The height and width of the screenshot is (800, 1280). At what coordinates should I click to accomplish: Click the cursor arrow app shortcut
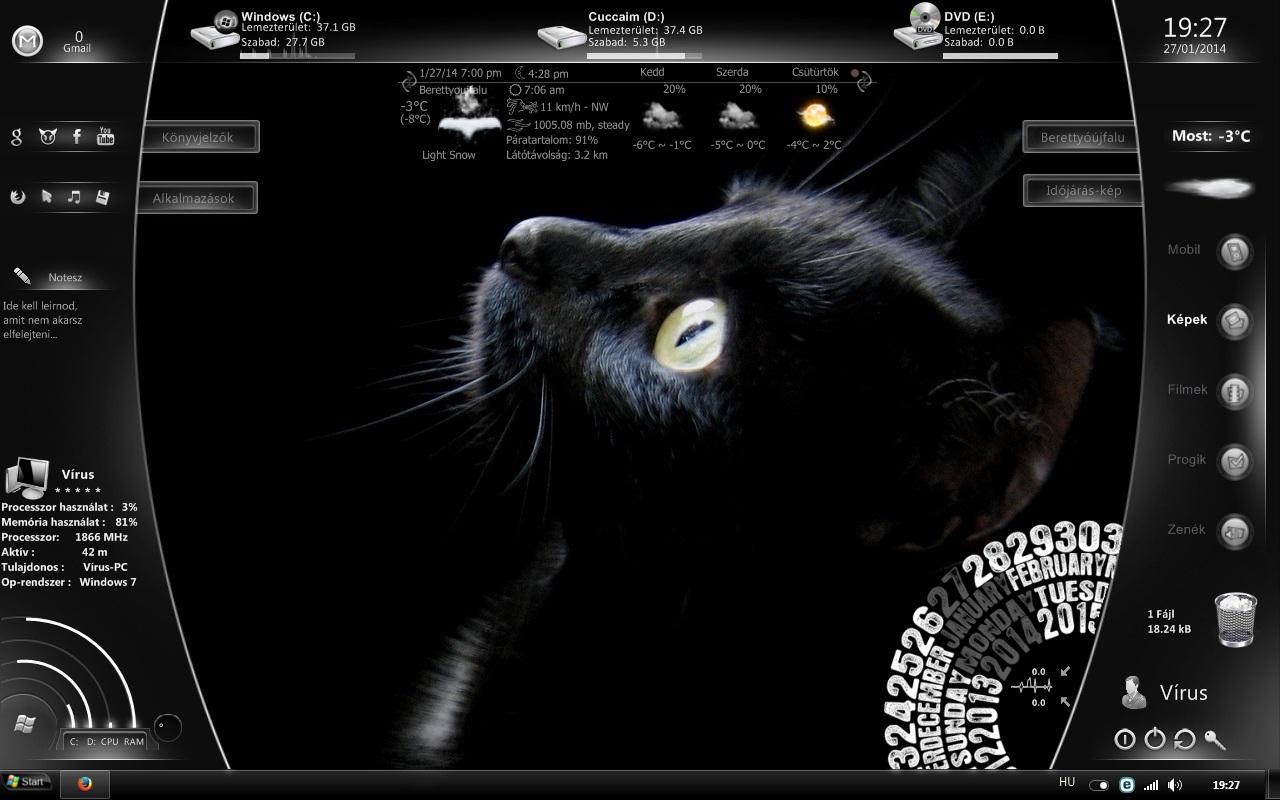coord(46,197)
